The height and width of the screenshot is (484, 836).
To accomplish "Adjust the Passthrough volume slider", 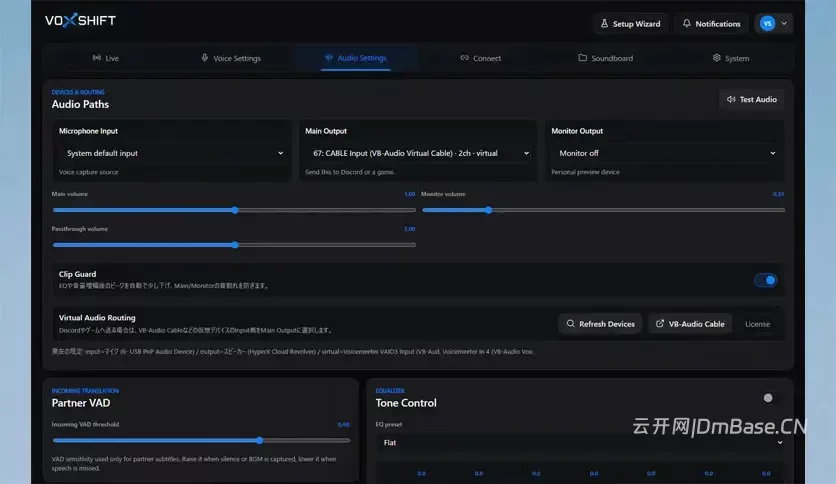I will (234, 245).
